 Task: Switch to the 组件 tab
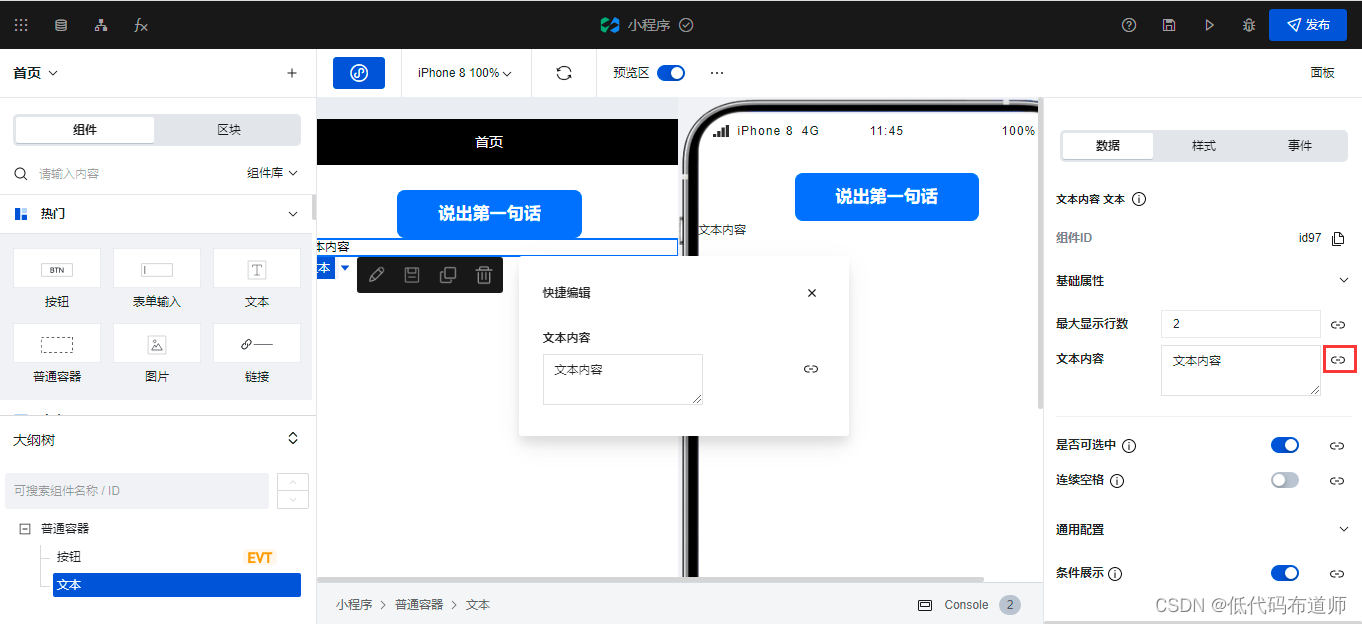pyautogui.click(x=85, y=130)
